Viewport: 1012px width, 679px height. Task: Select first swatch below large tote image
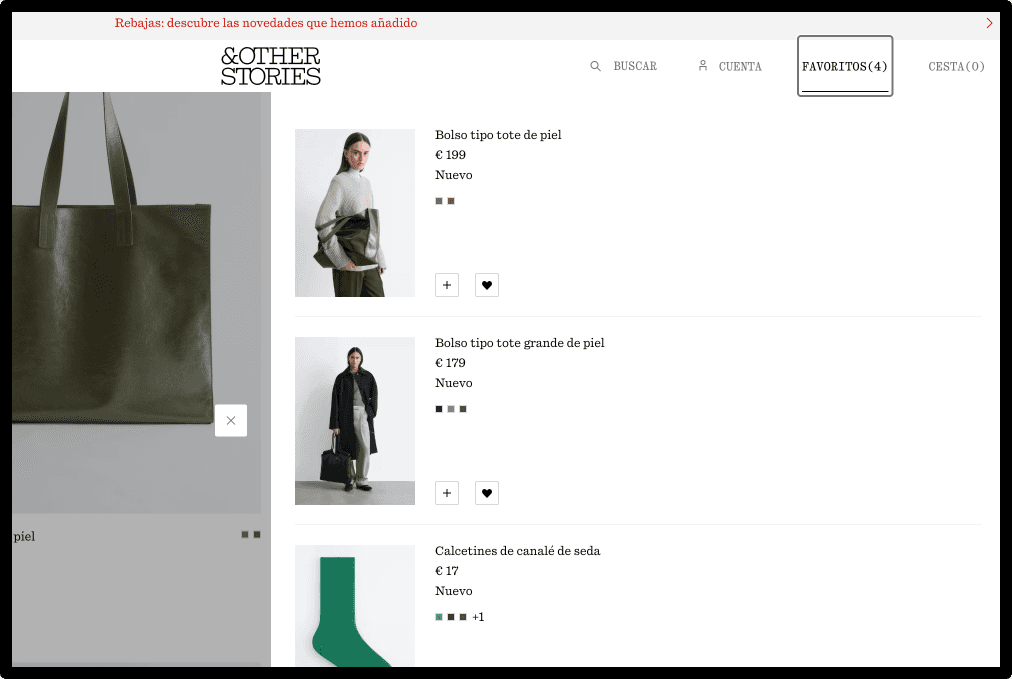click(245, 534)
